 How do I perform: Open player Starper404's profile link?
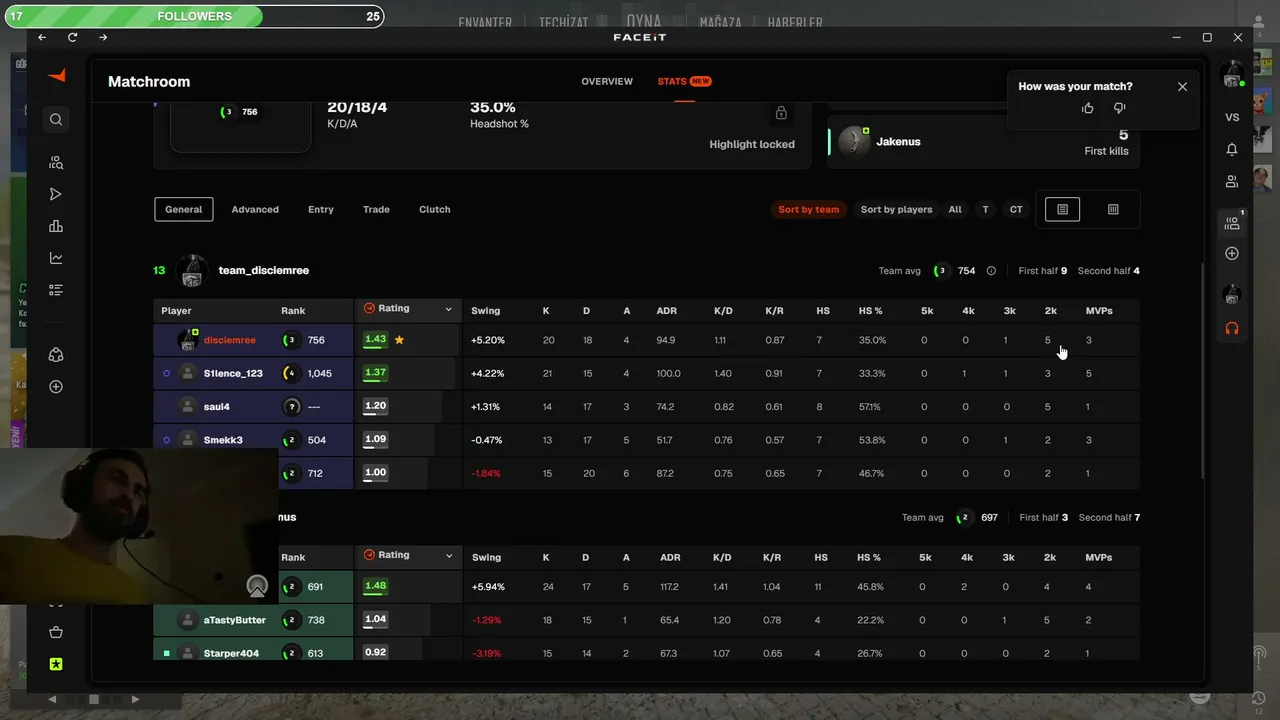pyautogui.click(x=232, y=653)
